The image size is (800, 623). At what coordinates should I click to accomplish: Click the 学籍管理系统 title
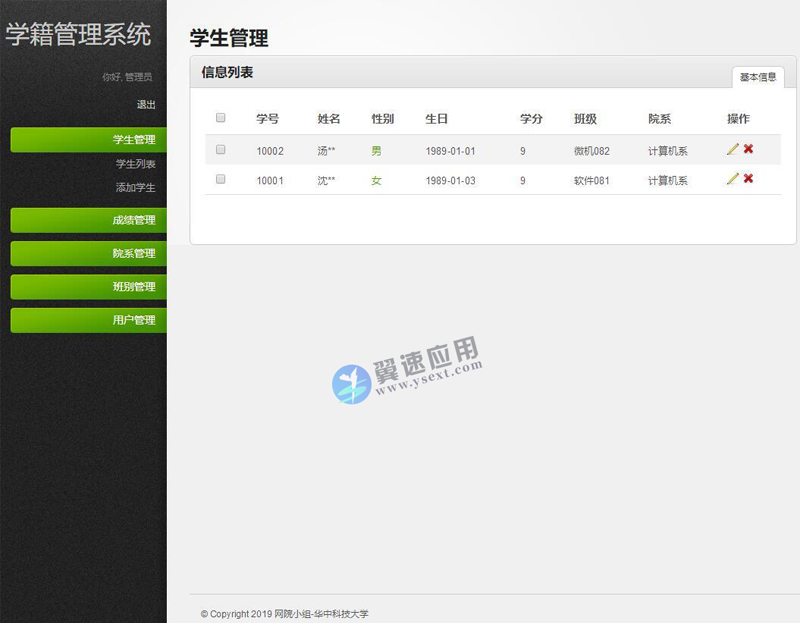tap(78, 35)
